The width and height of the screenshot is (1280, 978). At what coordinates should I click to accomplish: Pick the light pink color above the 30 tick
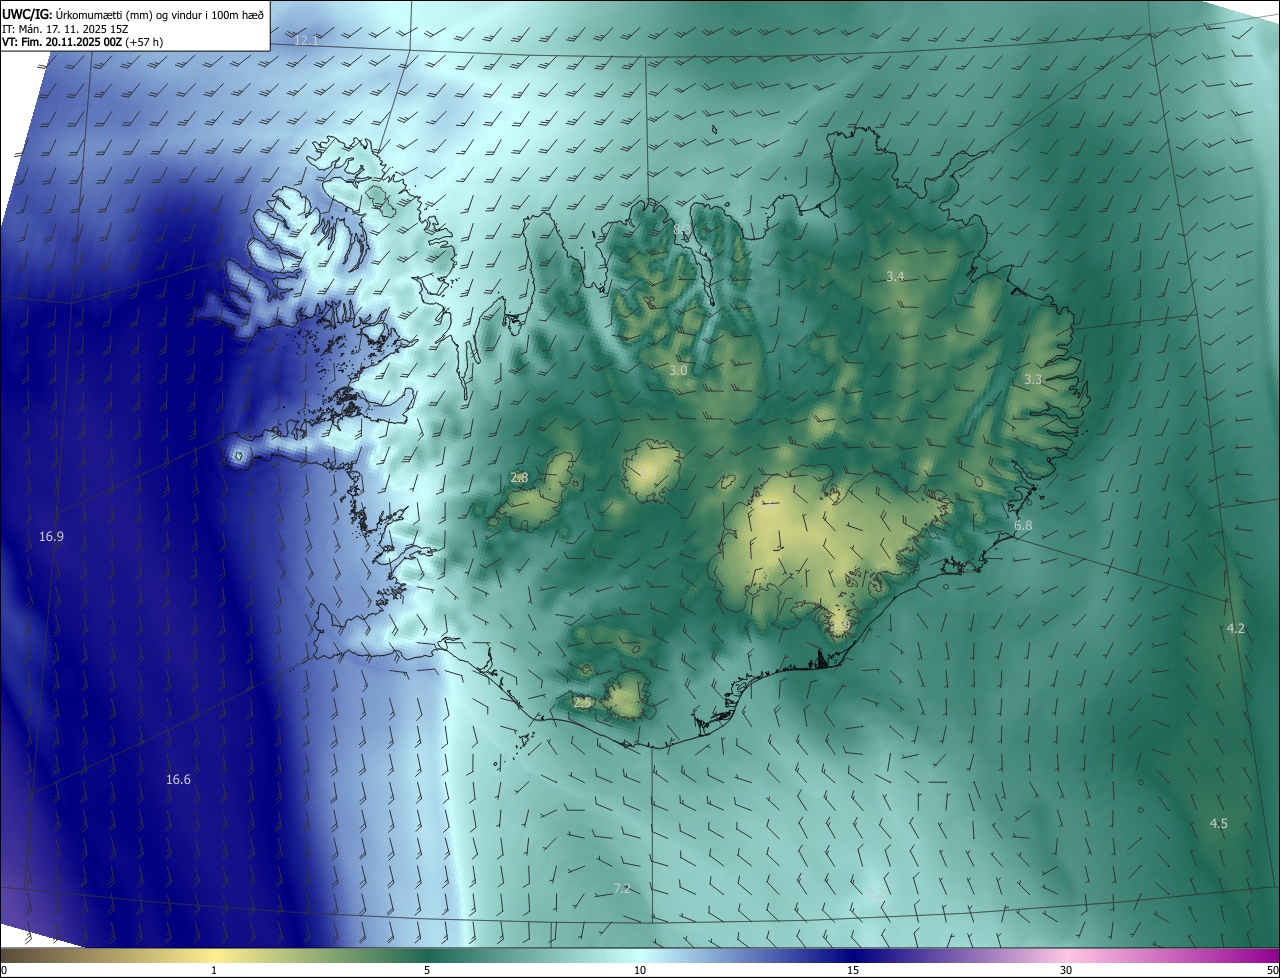coord(1066,955)
